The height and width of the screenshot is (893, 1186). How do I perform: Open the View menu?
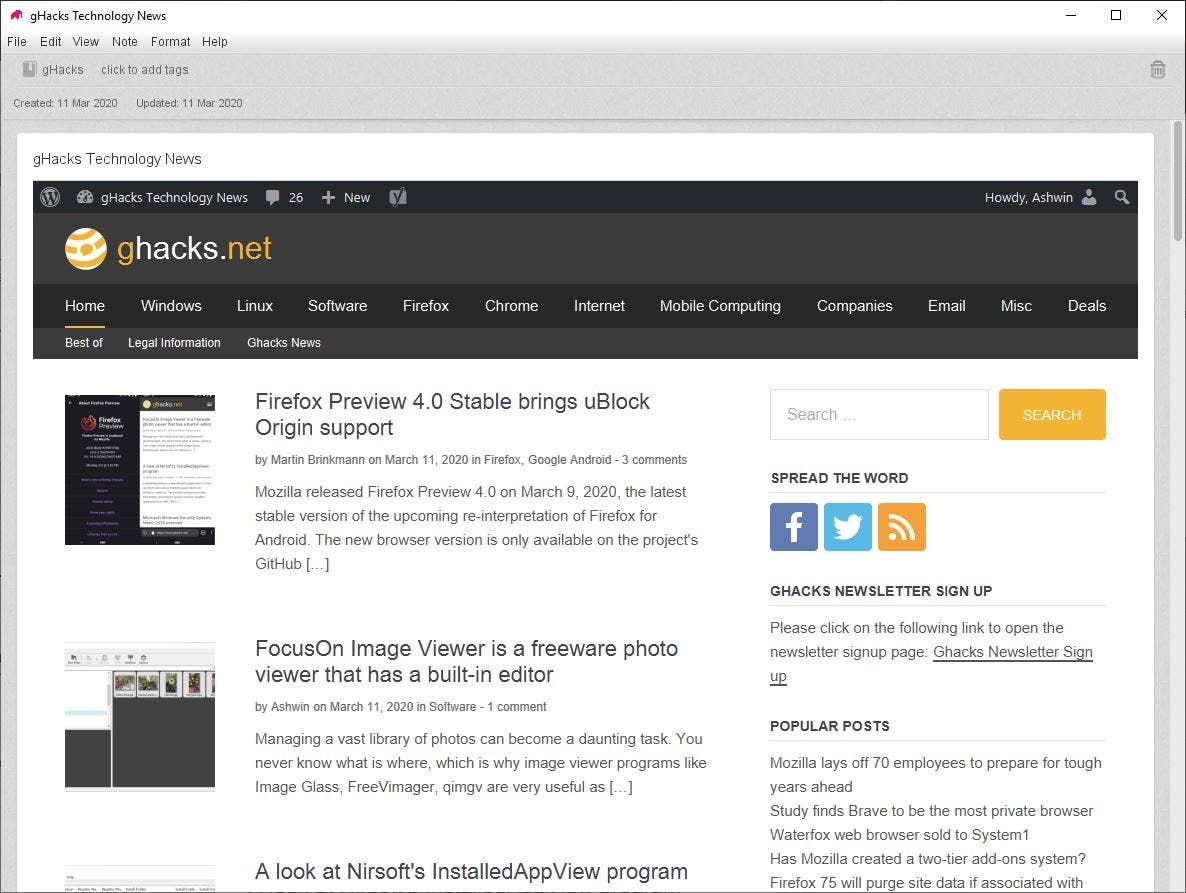point(85,42)
